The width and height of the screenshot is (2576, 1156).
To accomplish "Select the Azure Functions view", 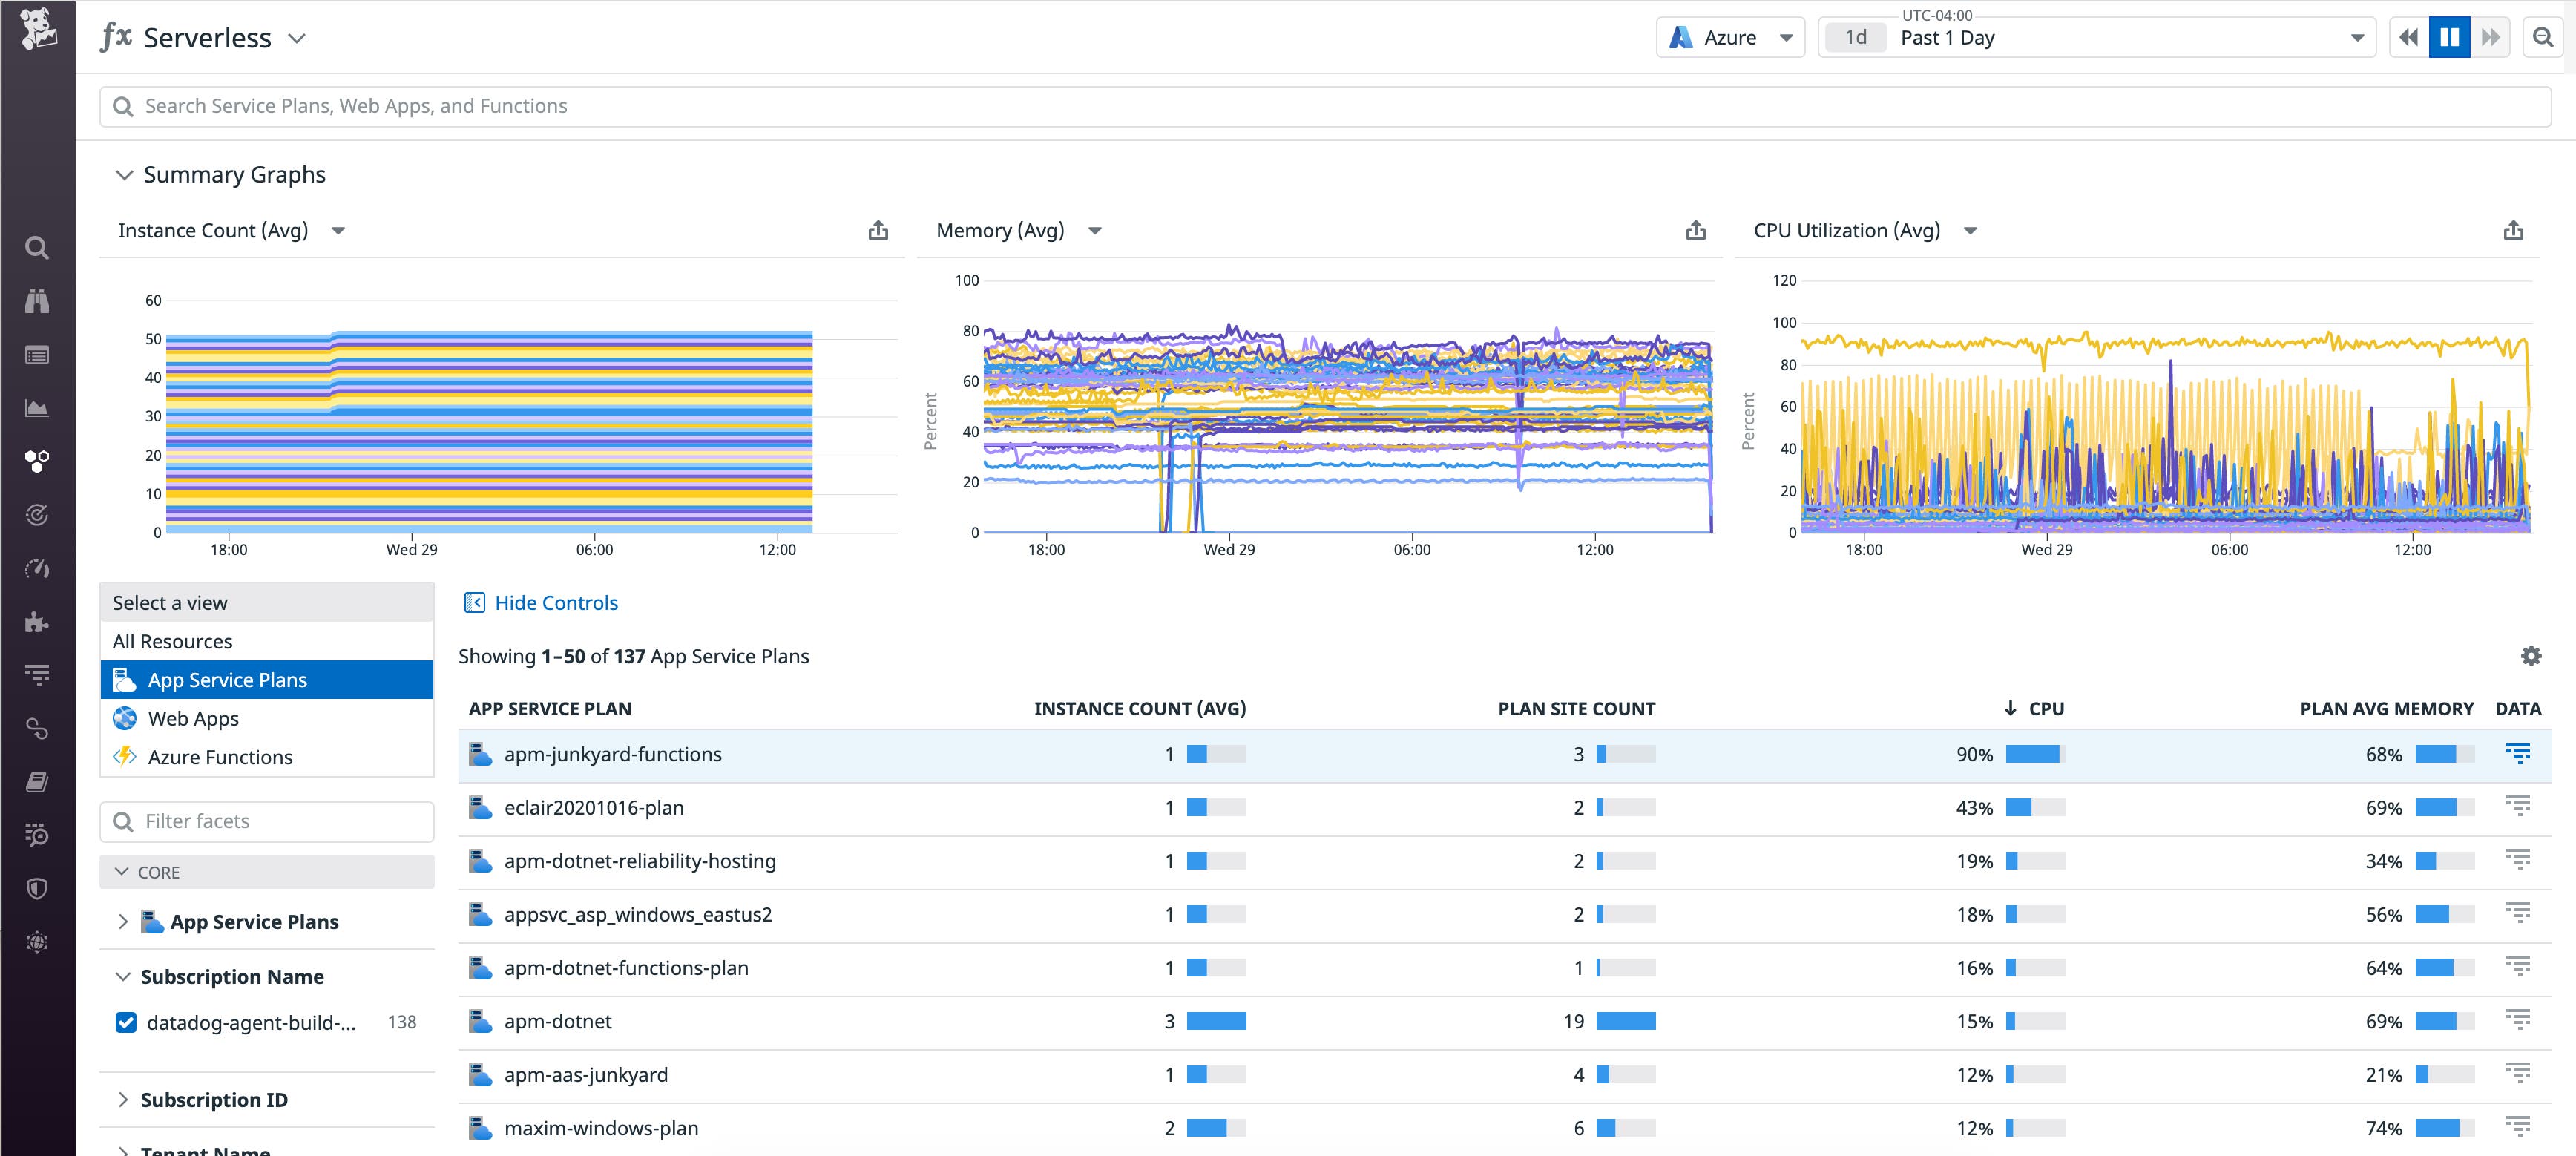I will pos(220,756).
